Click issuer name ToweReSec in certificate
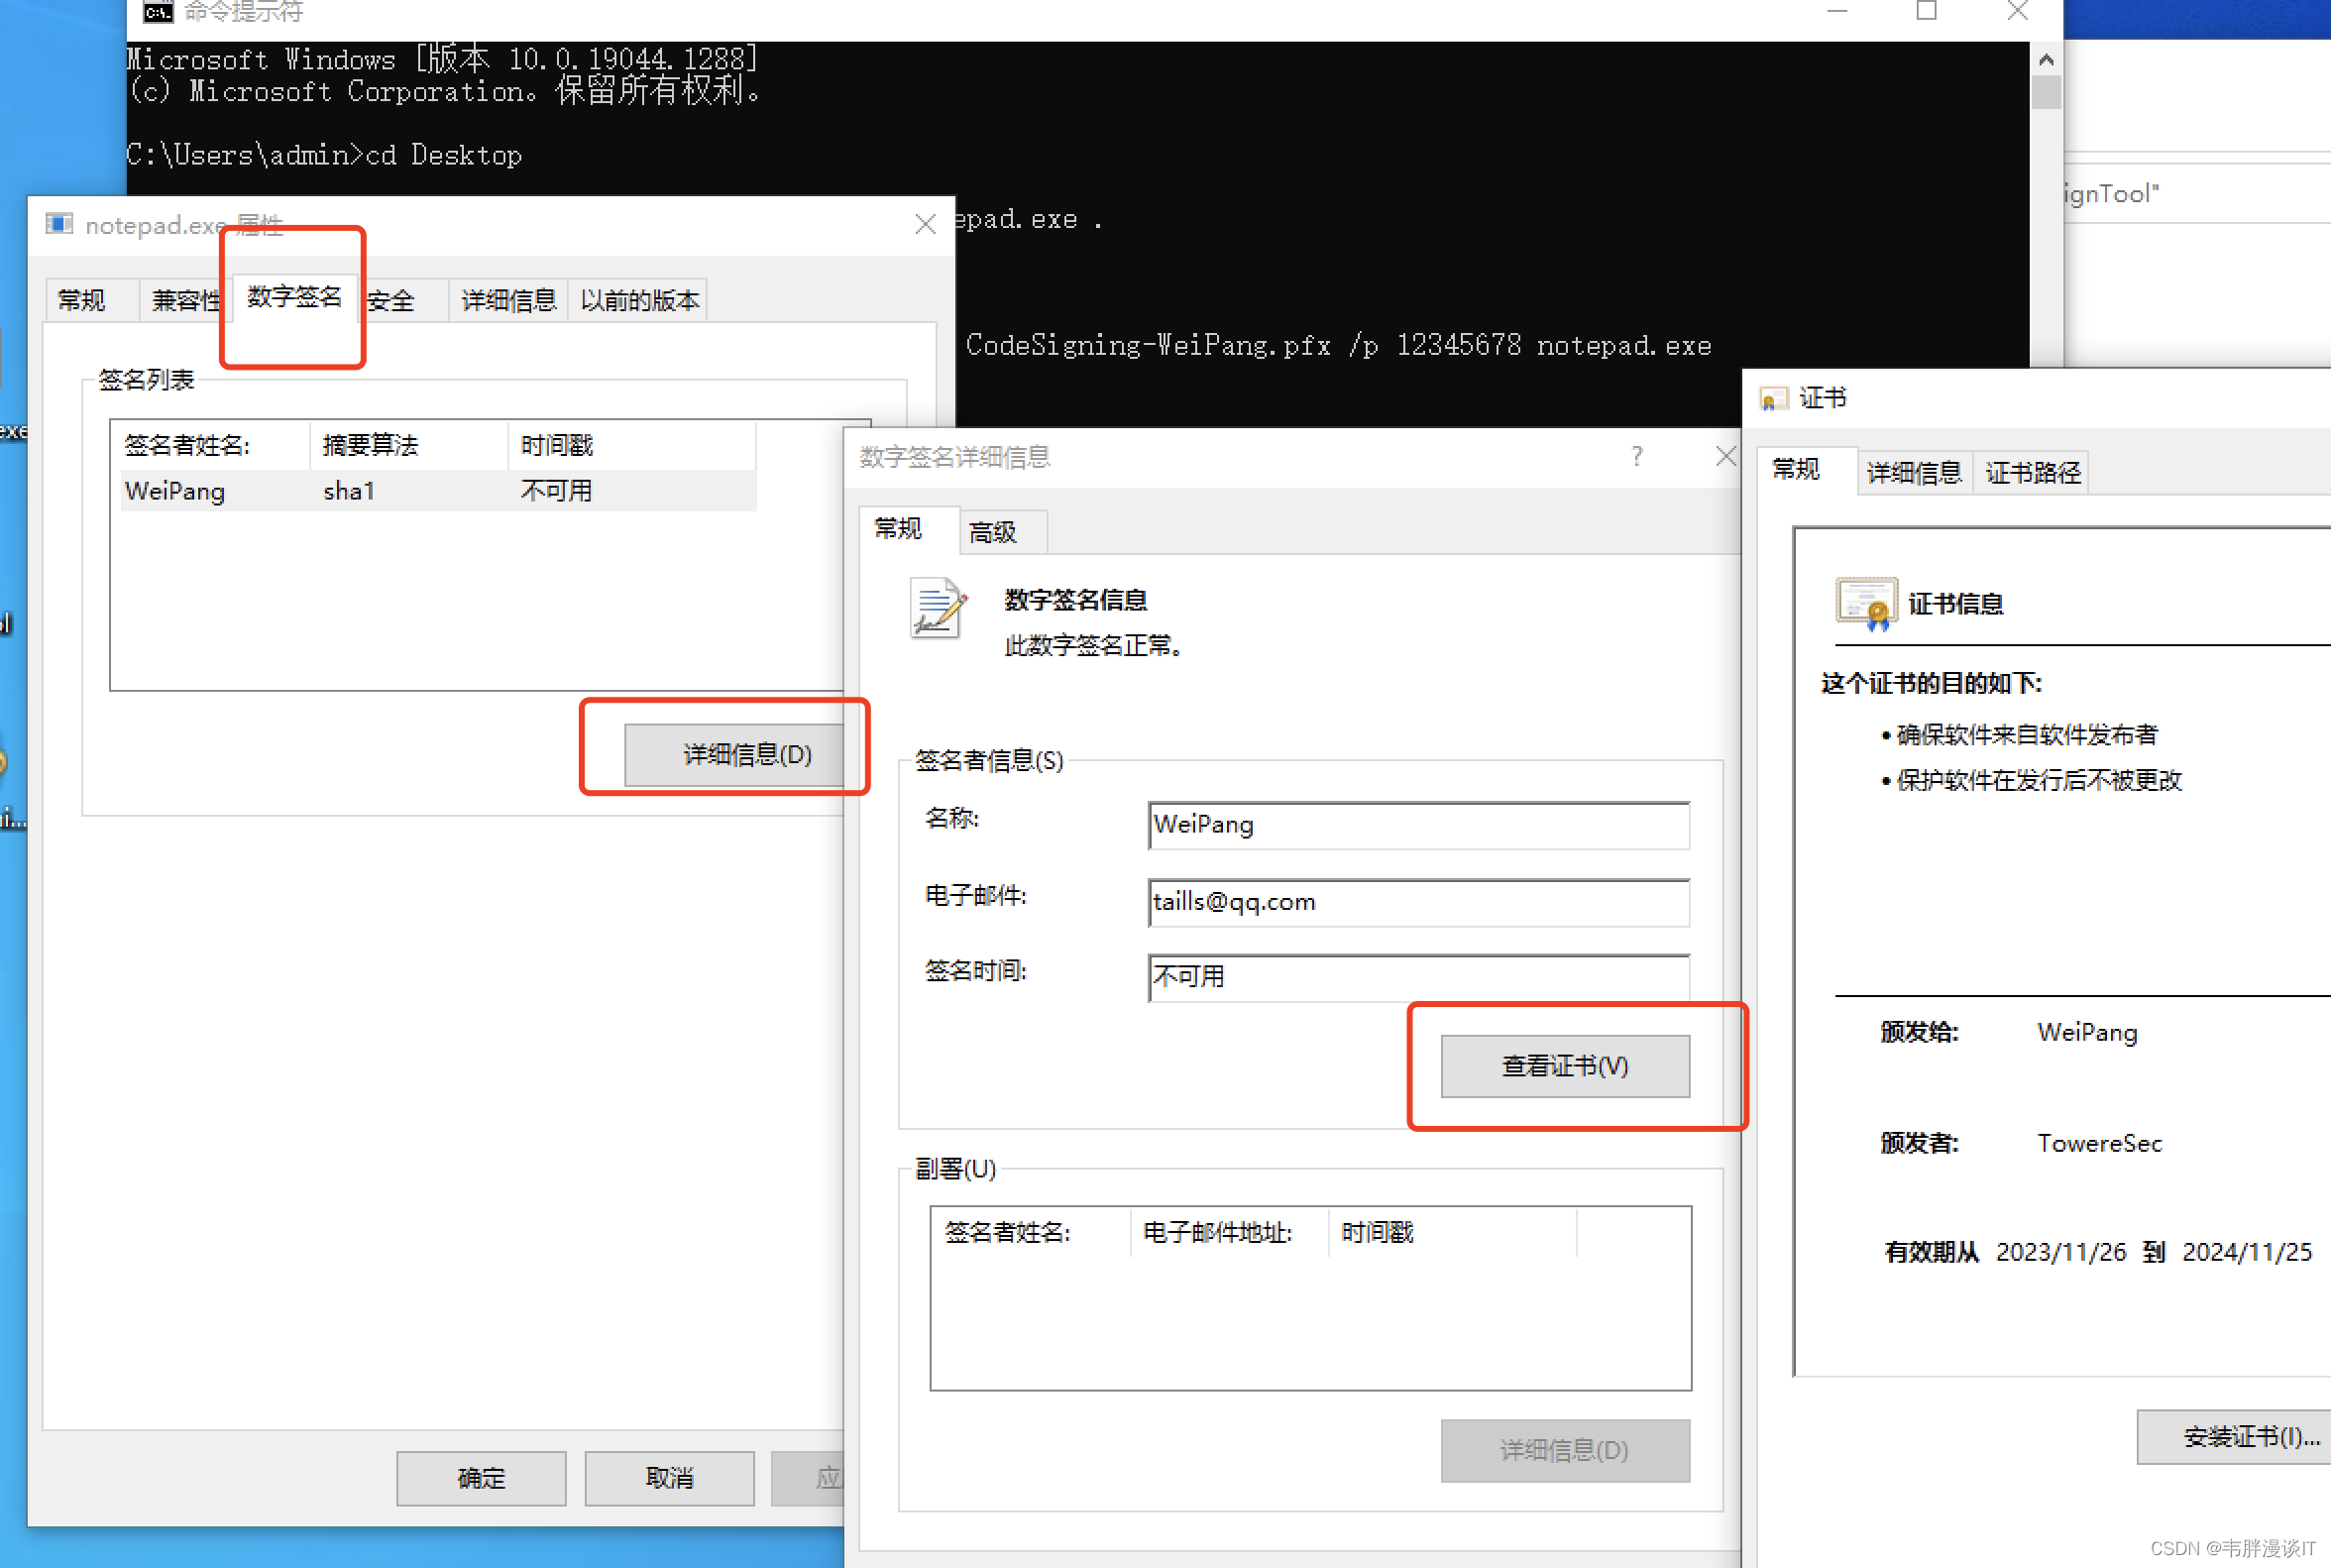 pos(2099,1143)
